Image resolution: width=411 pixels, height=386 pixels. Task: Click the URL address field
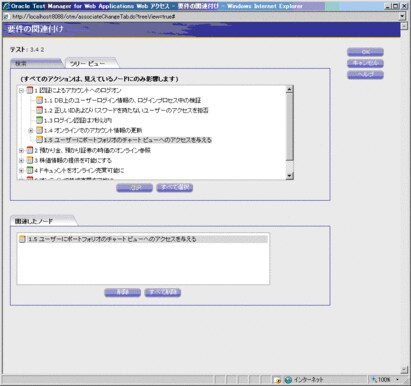pos(200,16)
